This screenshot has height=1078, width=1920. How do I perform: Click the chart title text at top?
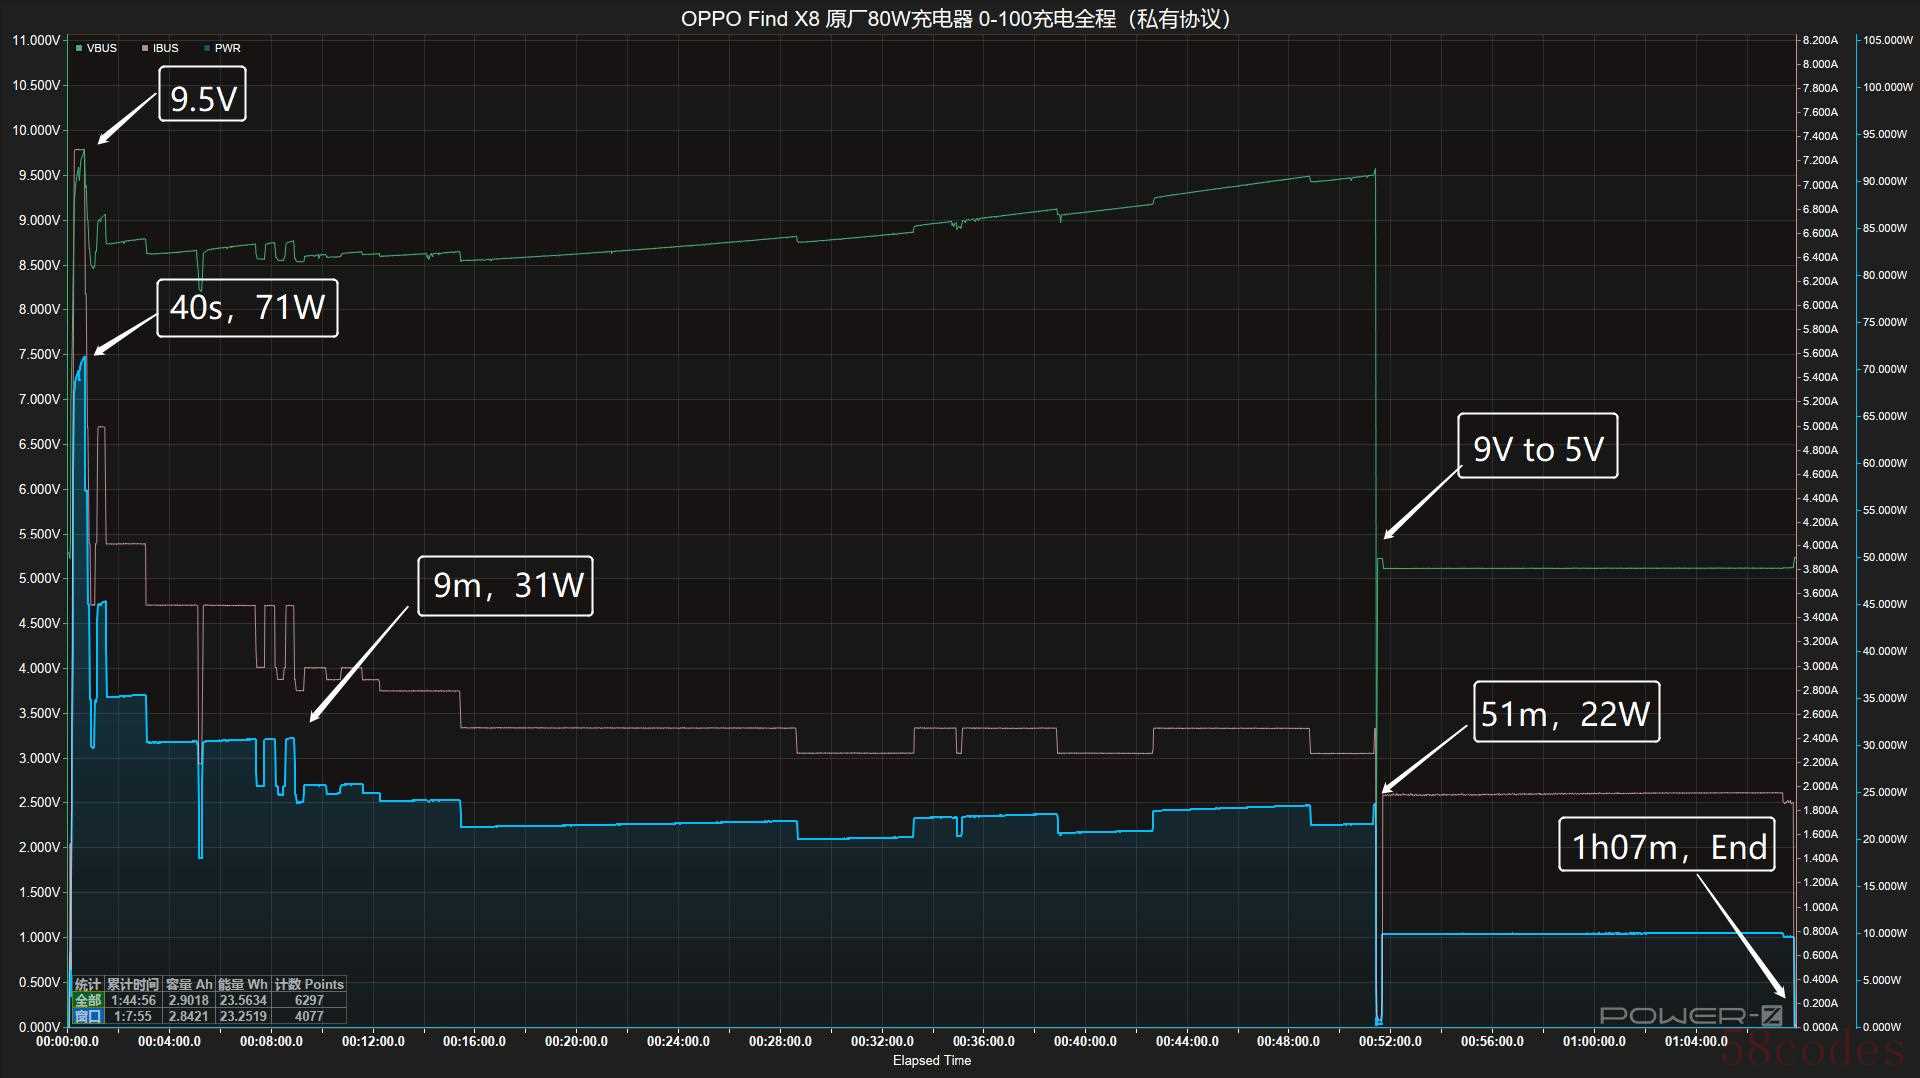959,19
